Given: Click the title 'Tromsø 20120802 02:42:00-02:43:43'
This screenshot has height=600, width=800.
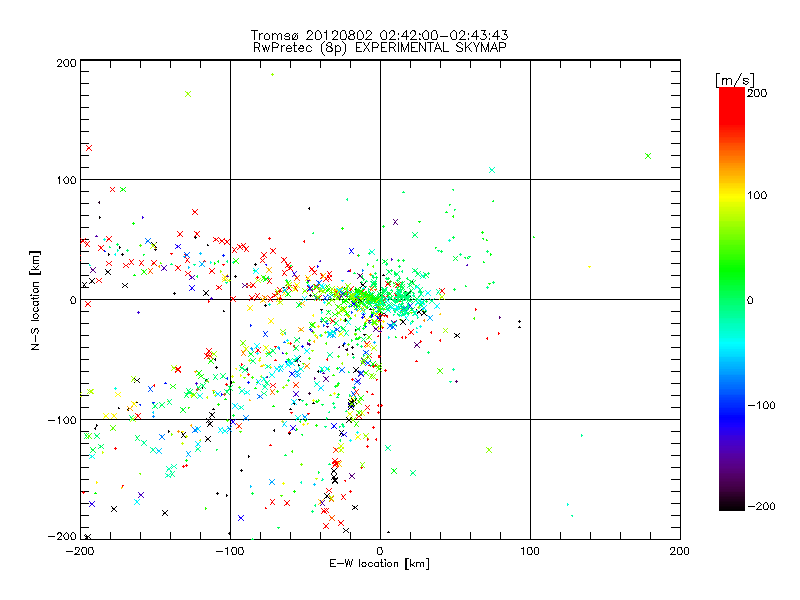Looking at the screenshot, I should [379, 35].
